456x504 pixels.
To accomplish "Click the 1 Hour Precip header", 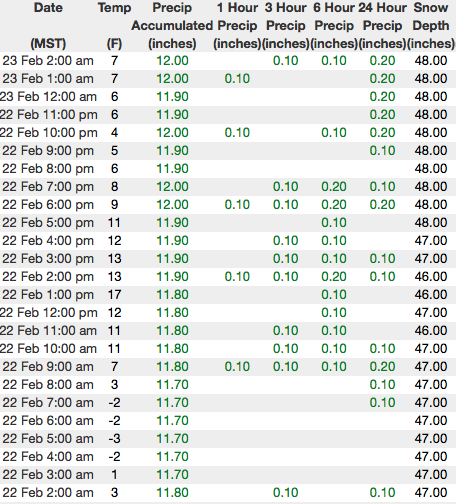I will [237, 26].
